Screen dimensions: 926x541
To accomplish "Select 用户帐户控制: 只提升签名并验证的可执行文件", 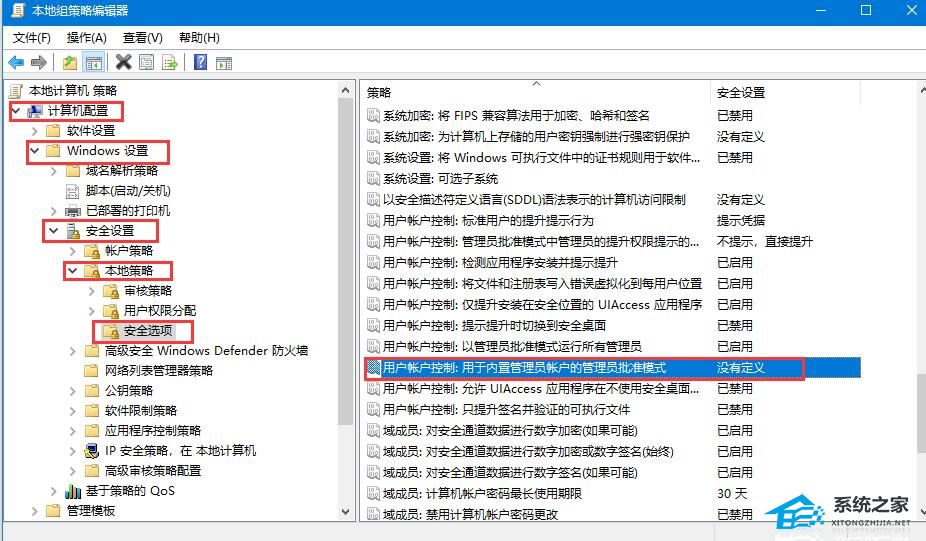I will click(x=506, y=410).
